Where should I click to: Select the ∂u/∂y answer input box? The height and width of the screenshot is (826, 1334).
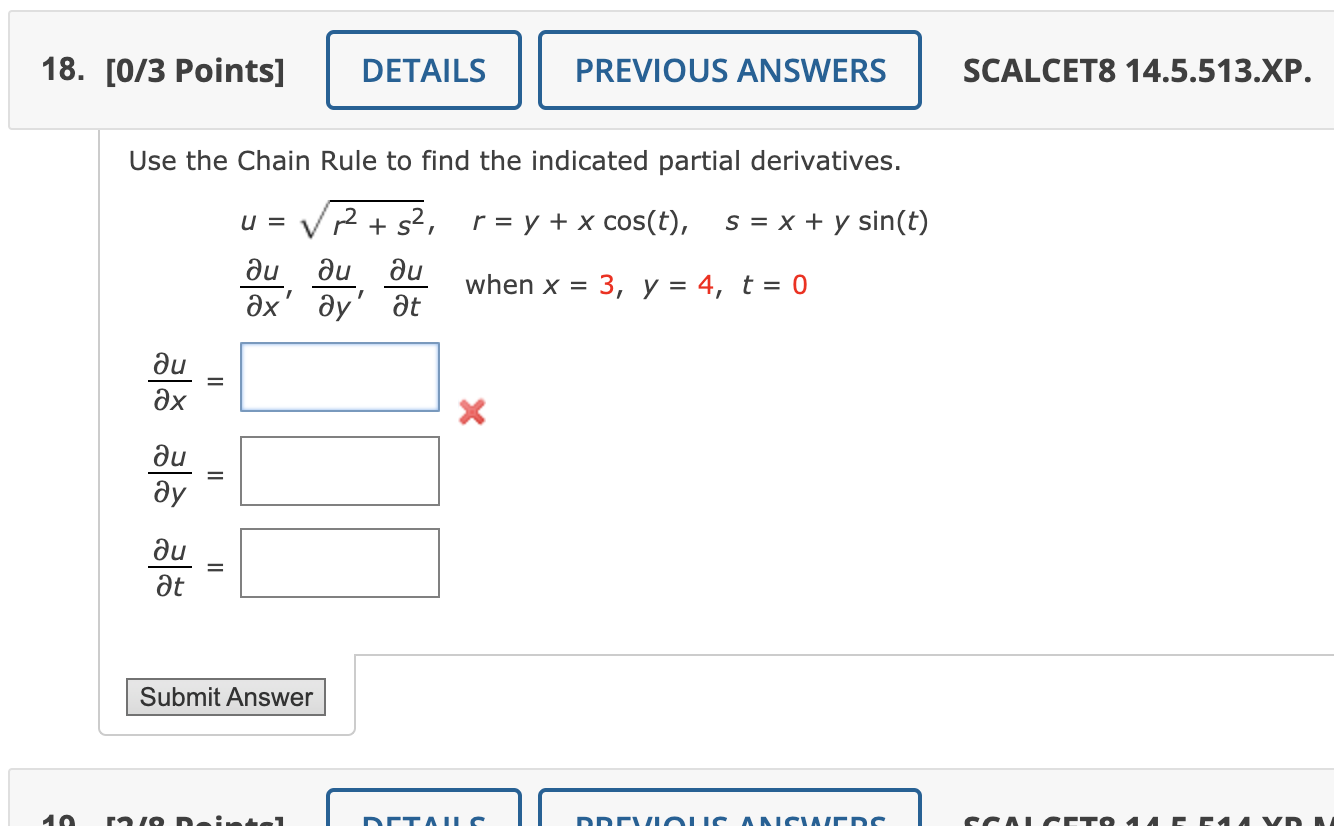[339, 471]
